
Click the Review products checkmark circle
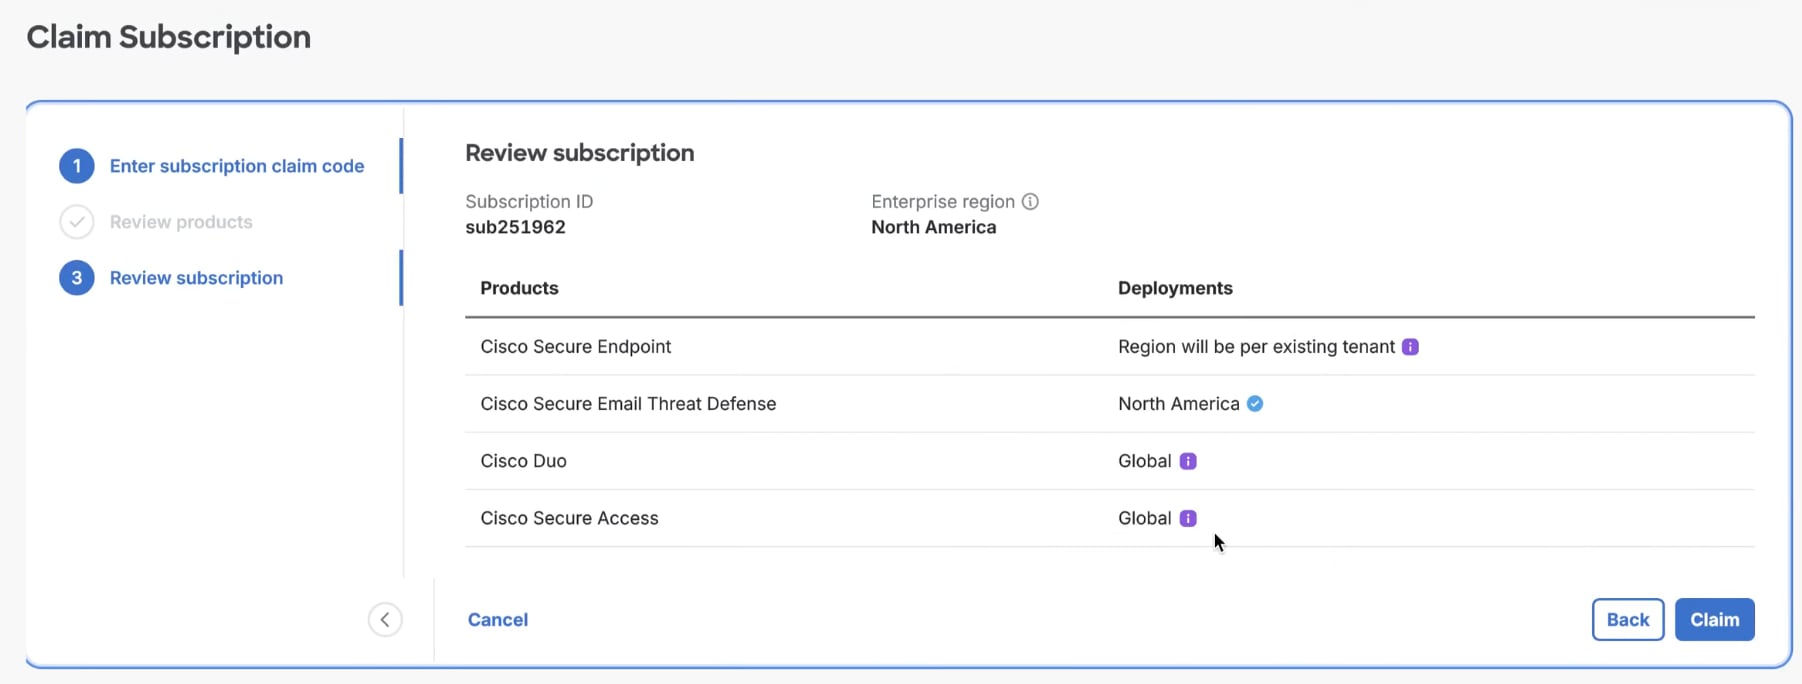coord(77,222)
